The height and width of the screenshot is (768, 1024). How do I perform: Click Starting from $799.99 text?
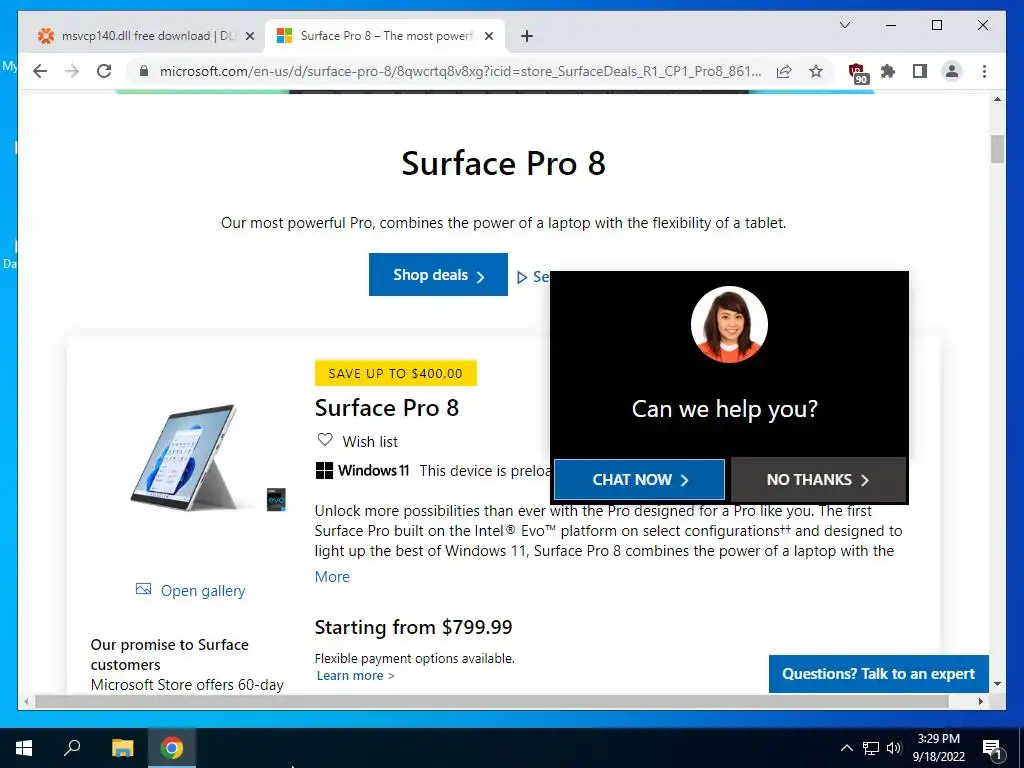click(x=413, y=627)
